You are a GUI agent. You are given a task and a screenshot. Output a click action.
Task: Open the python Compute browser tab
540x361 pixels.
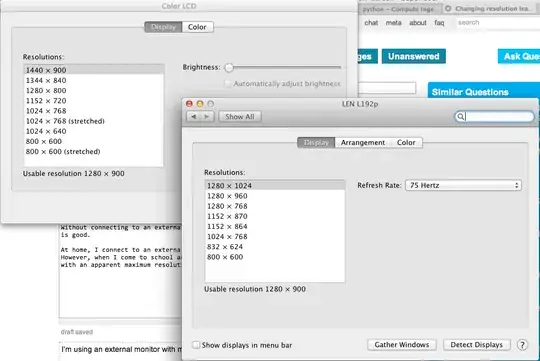400,9
